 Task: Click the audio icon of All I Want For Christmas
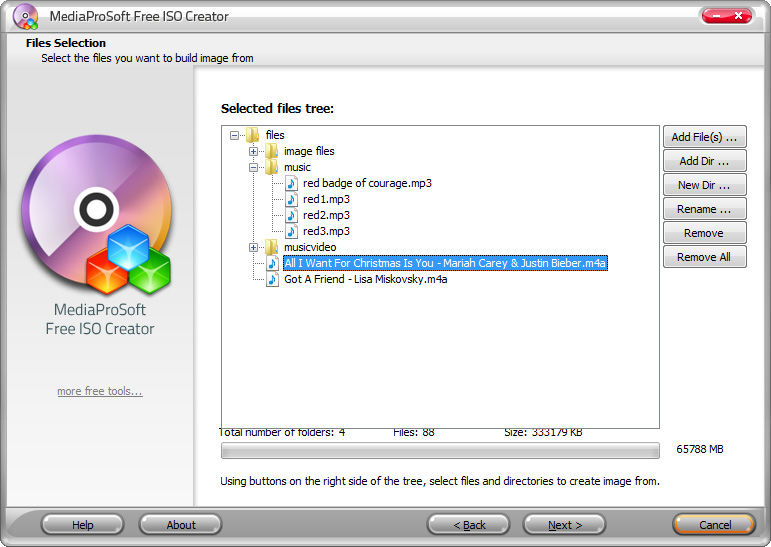click(x=272, y=263)
